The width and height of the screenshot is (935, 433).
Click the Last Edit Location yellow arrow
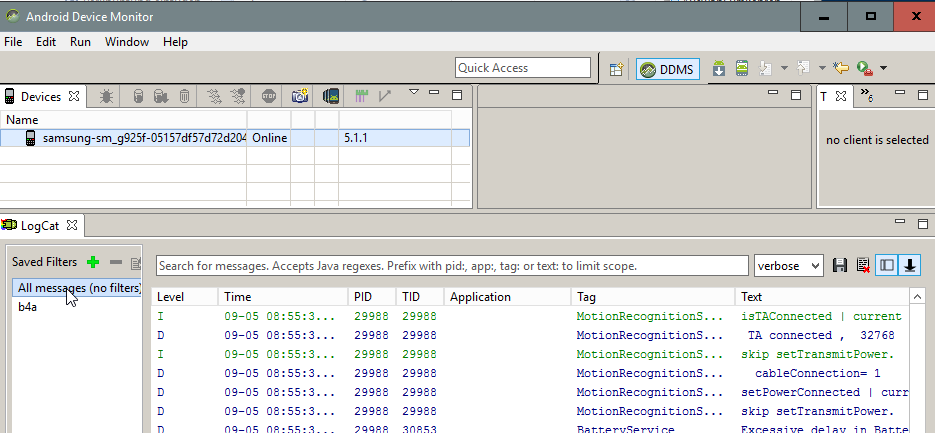(841, 69)
